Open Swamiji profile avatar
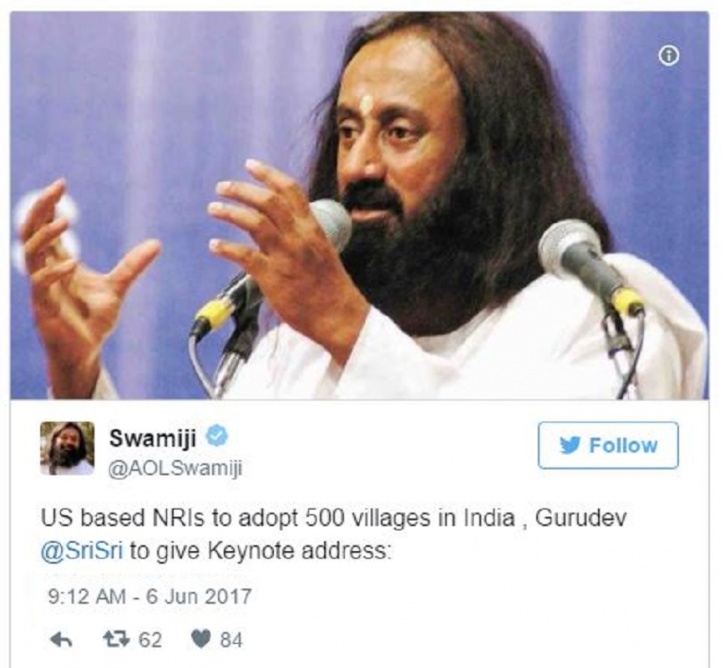Screen dimensions: 725x668 tap(68, 448)
